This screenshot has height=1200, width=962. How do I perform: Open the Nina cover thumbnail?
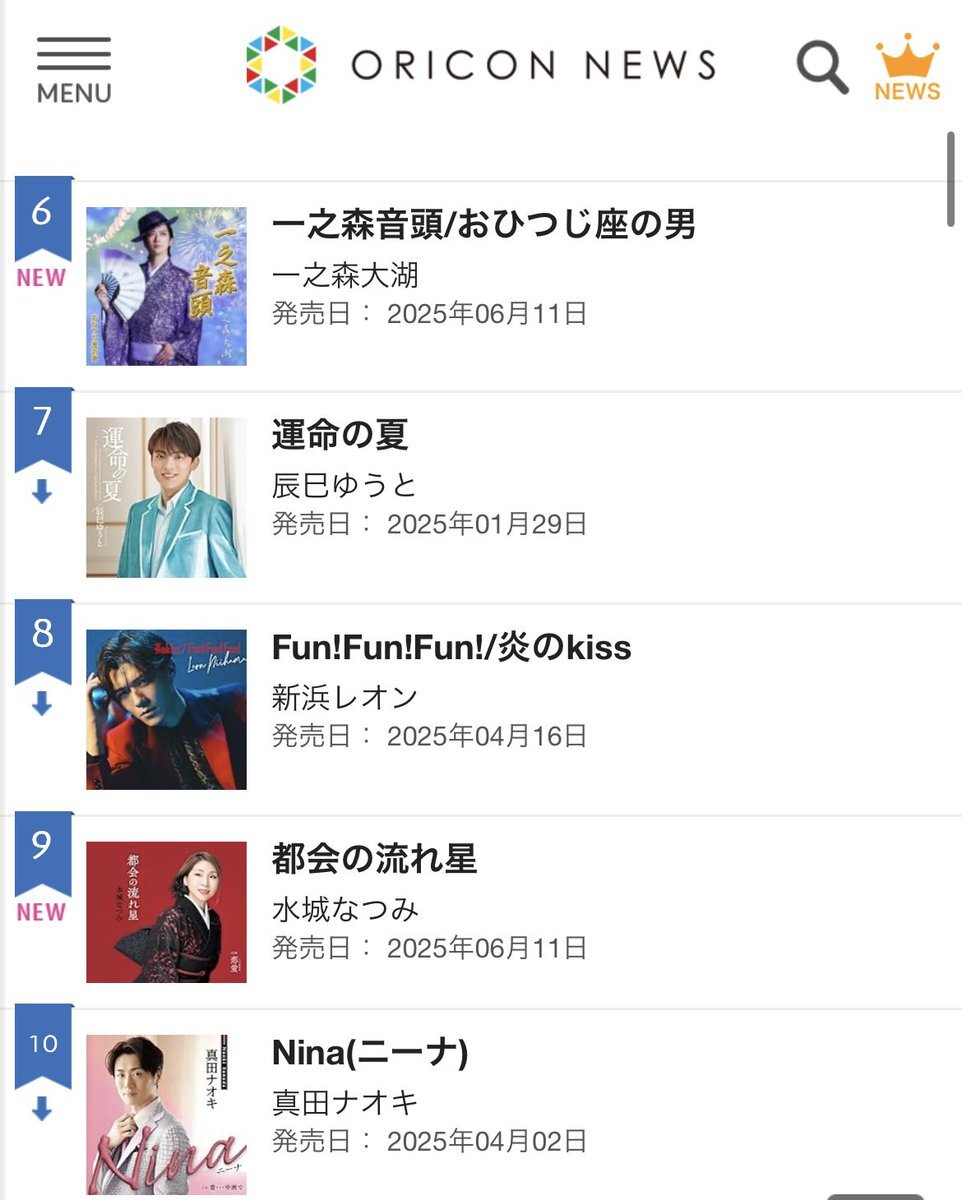tap(166, 1114)
